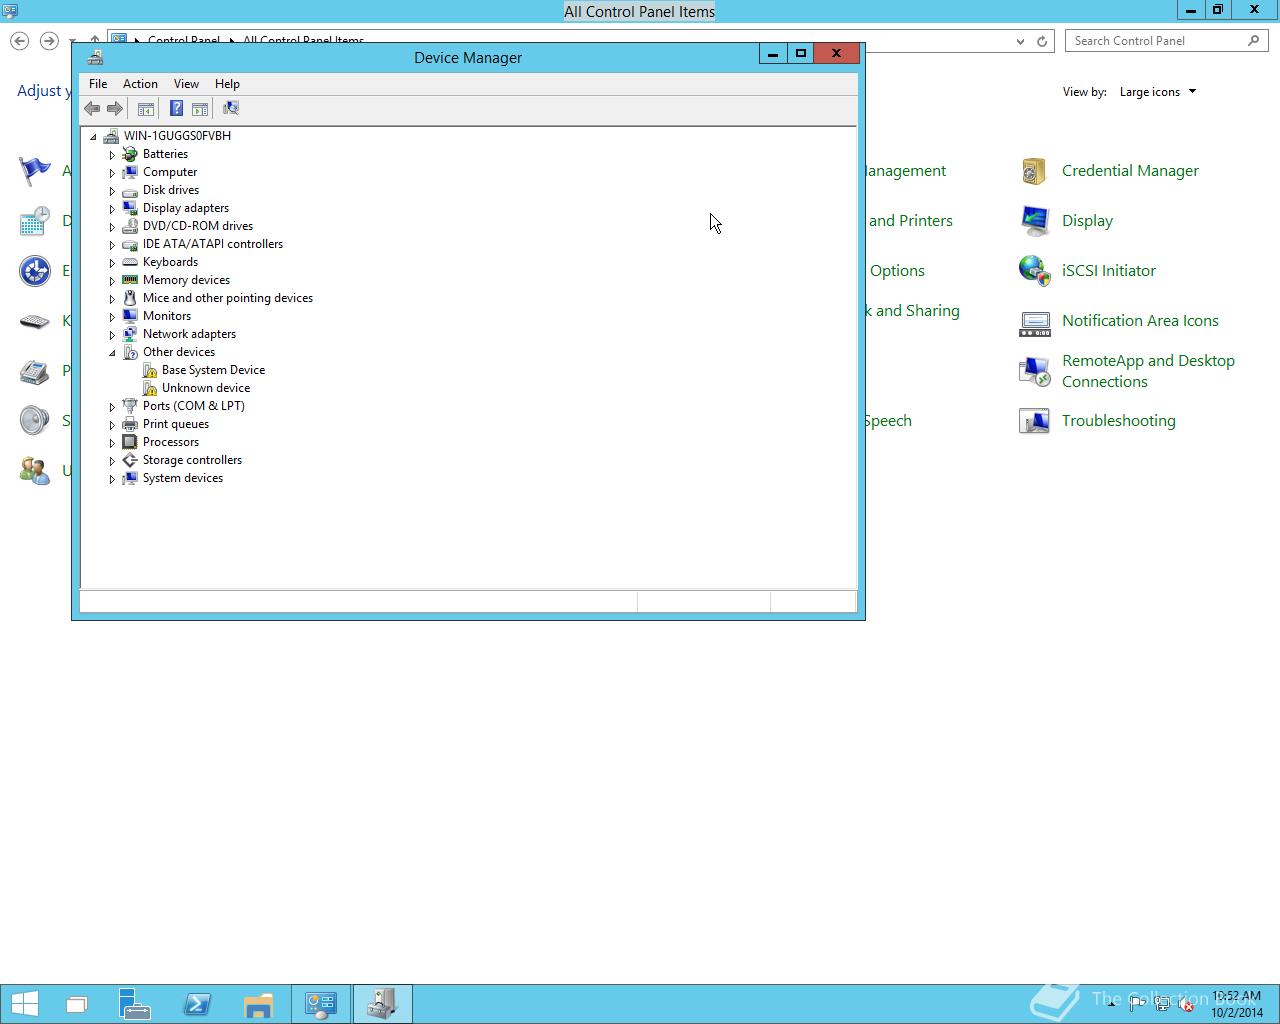
Task: Click the Notification Area Icons icon
Action: [1034, 321]
